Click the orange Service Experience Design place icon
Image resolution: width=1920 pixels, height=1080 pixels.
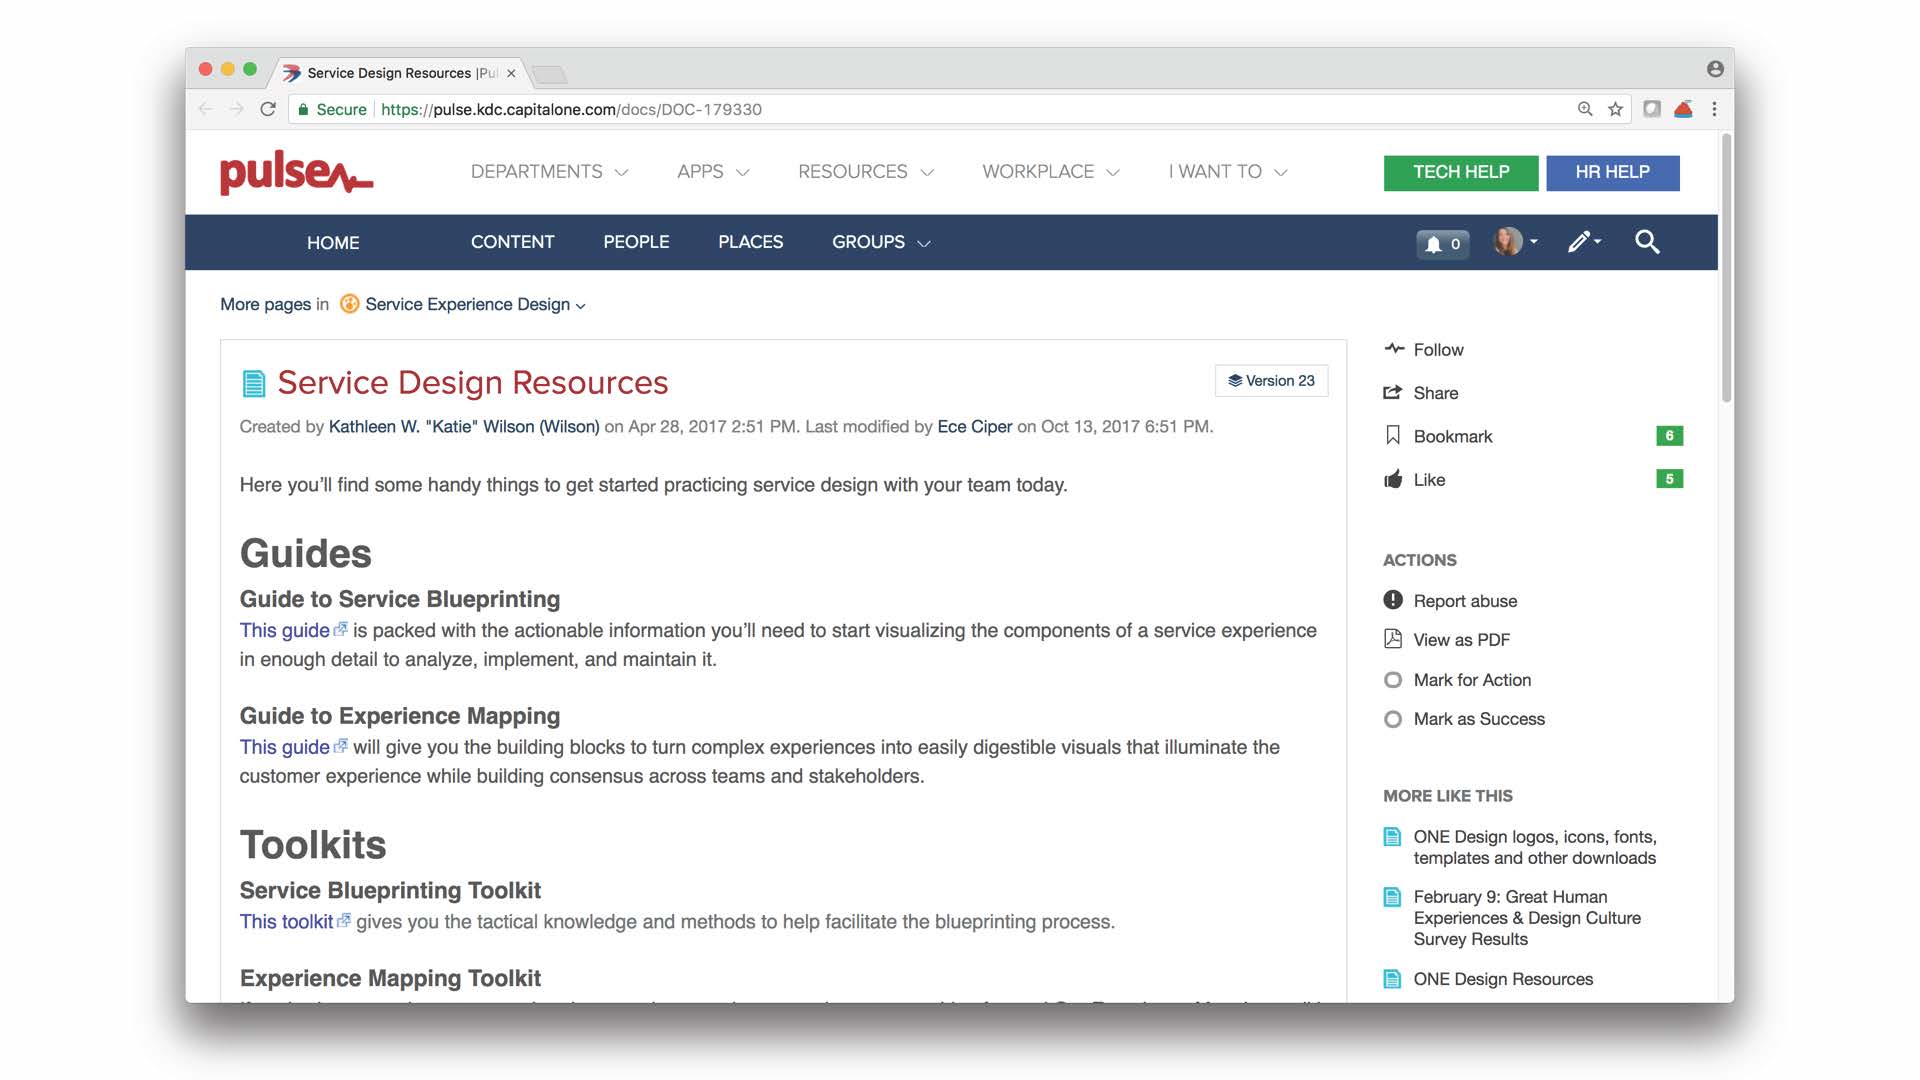pos(349,304)
